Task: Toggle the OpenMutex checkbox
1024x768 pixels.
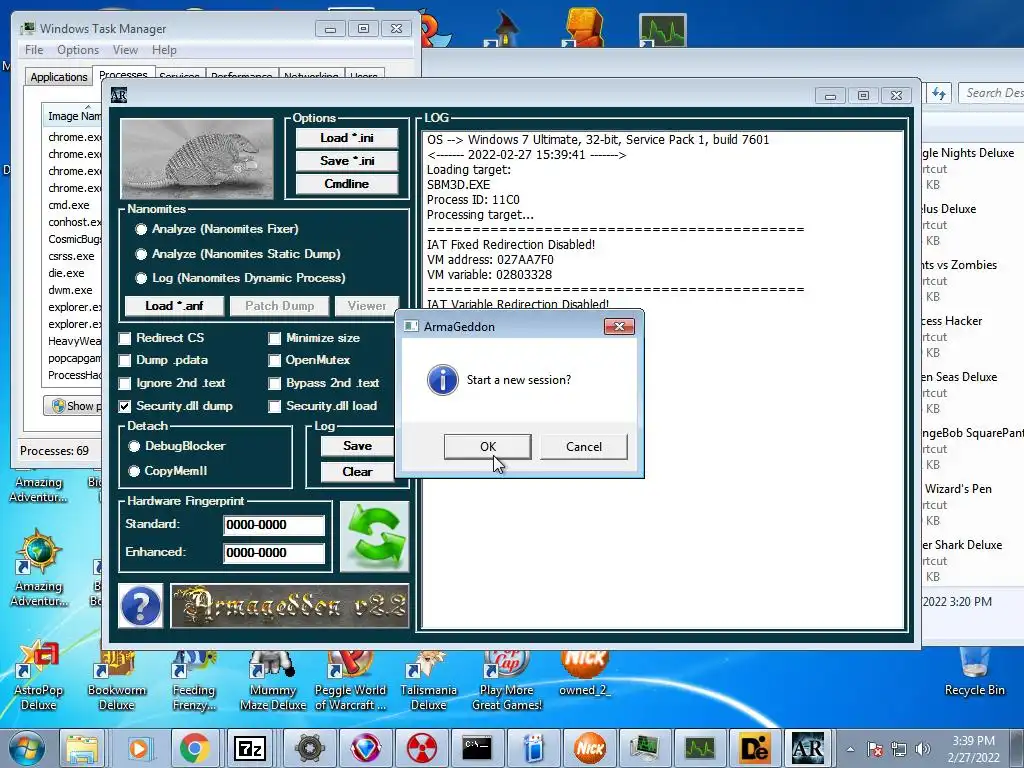Action: point(274,360)
